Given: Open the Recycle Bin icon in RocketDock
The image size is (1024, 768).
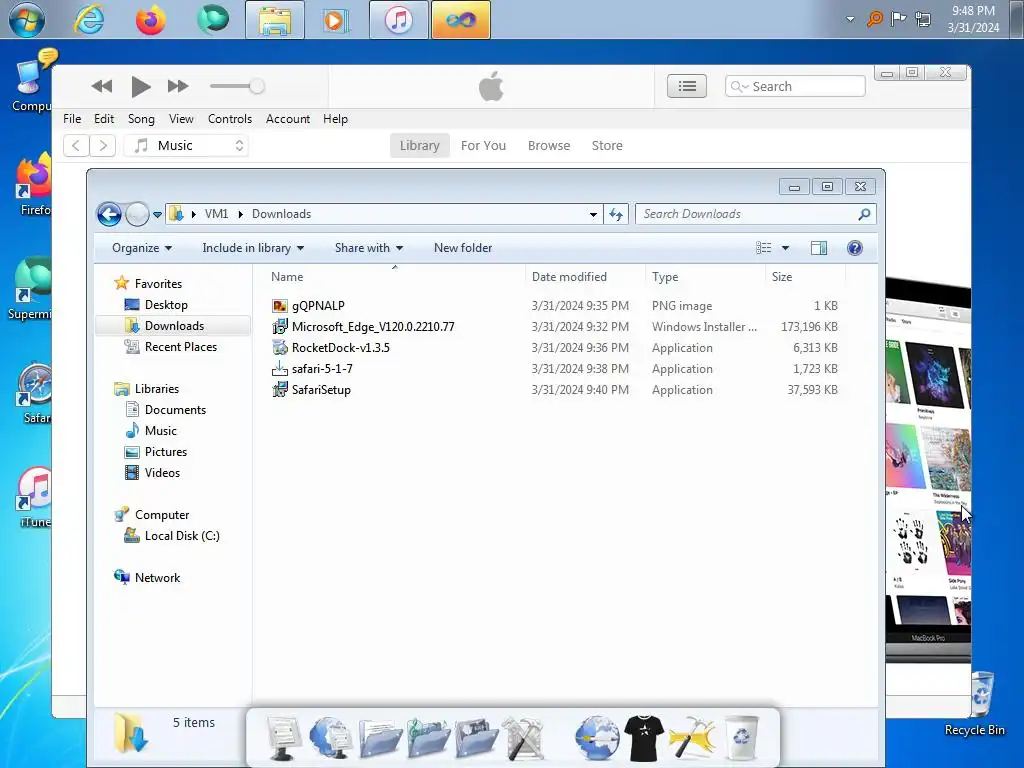Looking at the screenshot, I should [x=741, y=738].
